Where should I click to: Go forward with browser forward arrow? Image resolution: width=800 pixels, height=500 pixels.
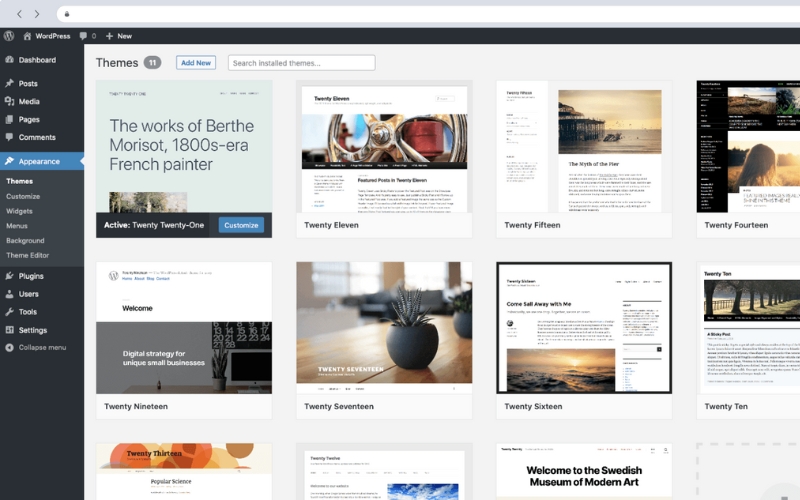coord(37,14)
